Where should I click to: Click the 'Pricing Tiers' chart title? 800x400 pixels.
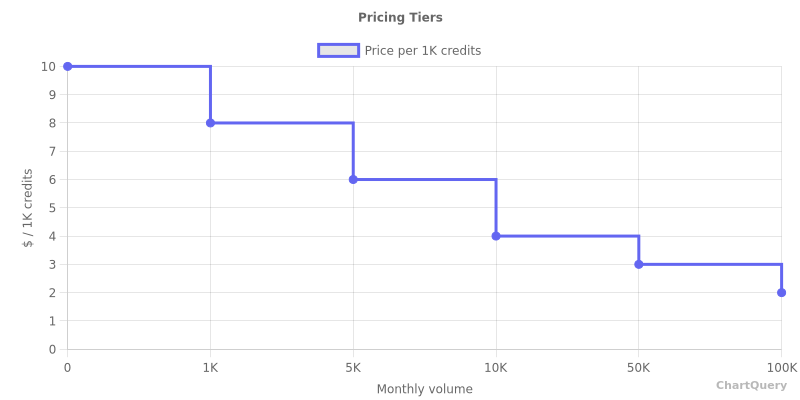[x=400, y=18]
